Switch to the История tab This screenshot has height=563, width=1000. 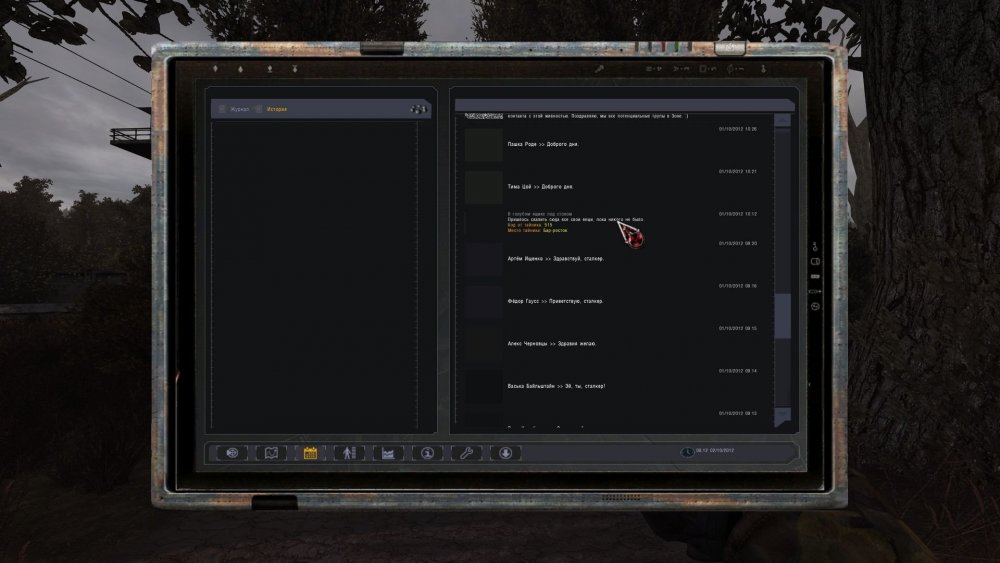[277, 109]
